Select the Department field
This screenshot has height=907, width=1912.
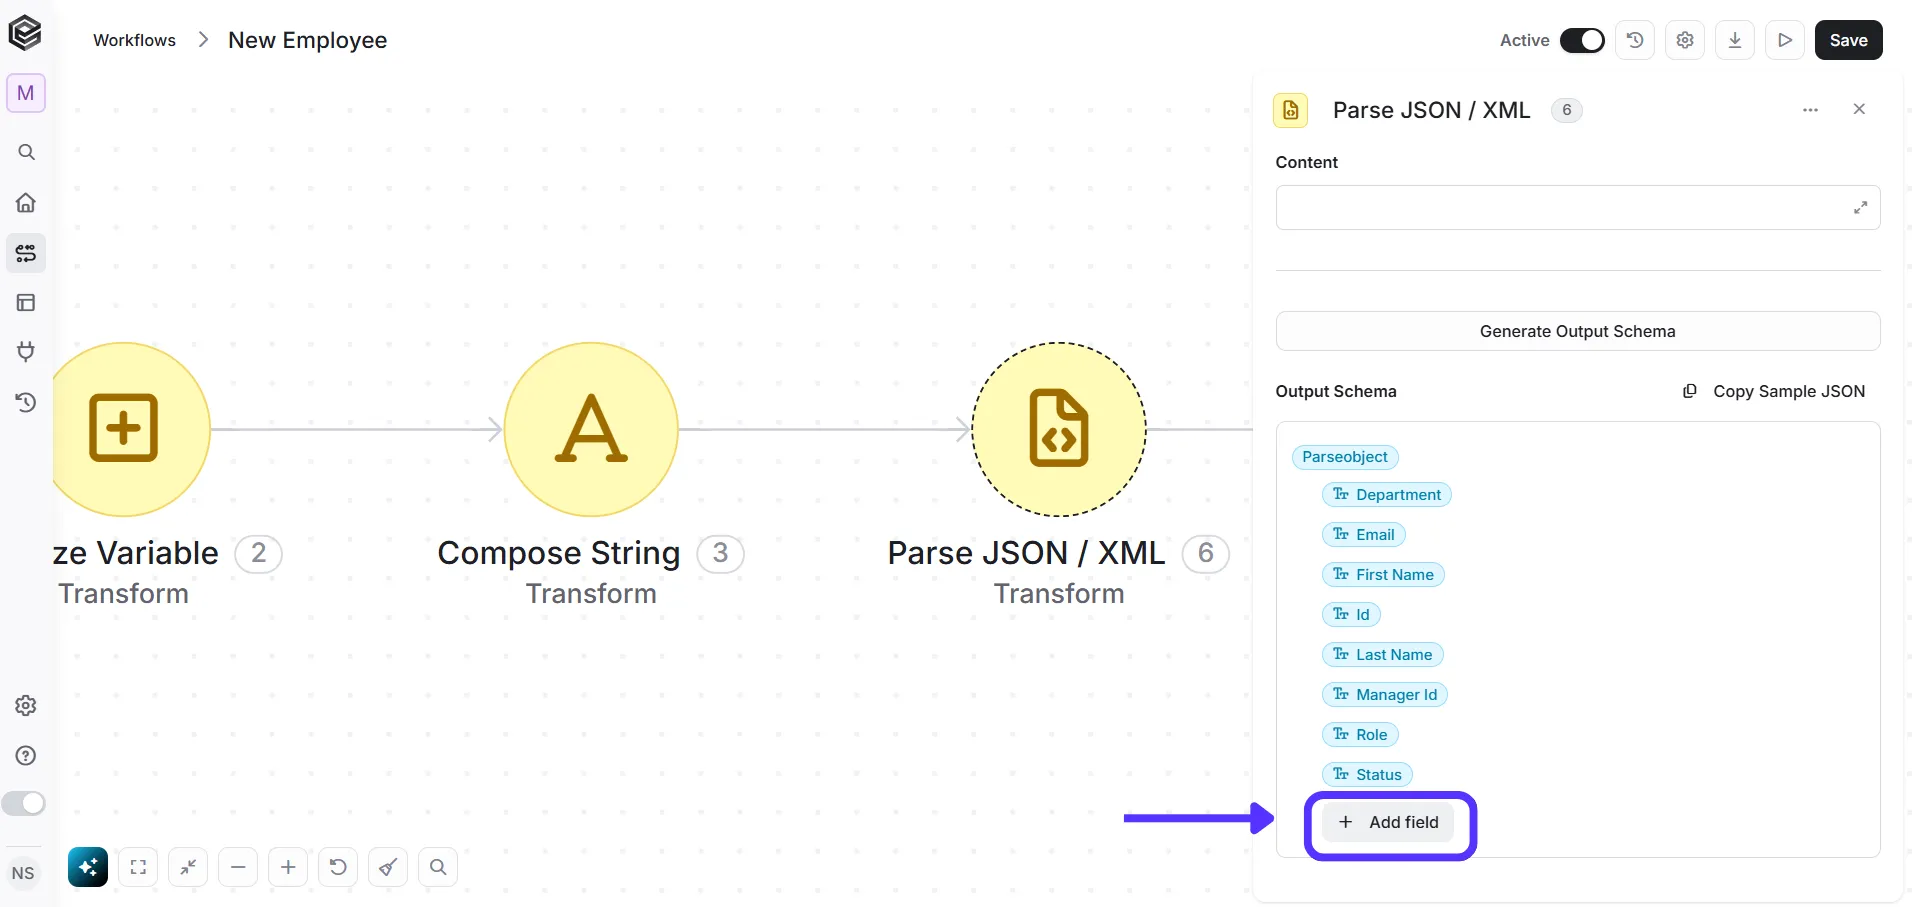pyautogui.click(x=1387, y=495)
